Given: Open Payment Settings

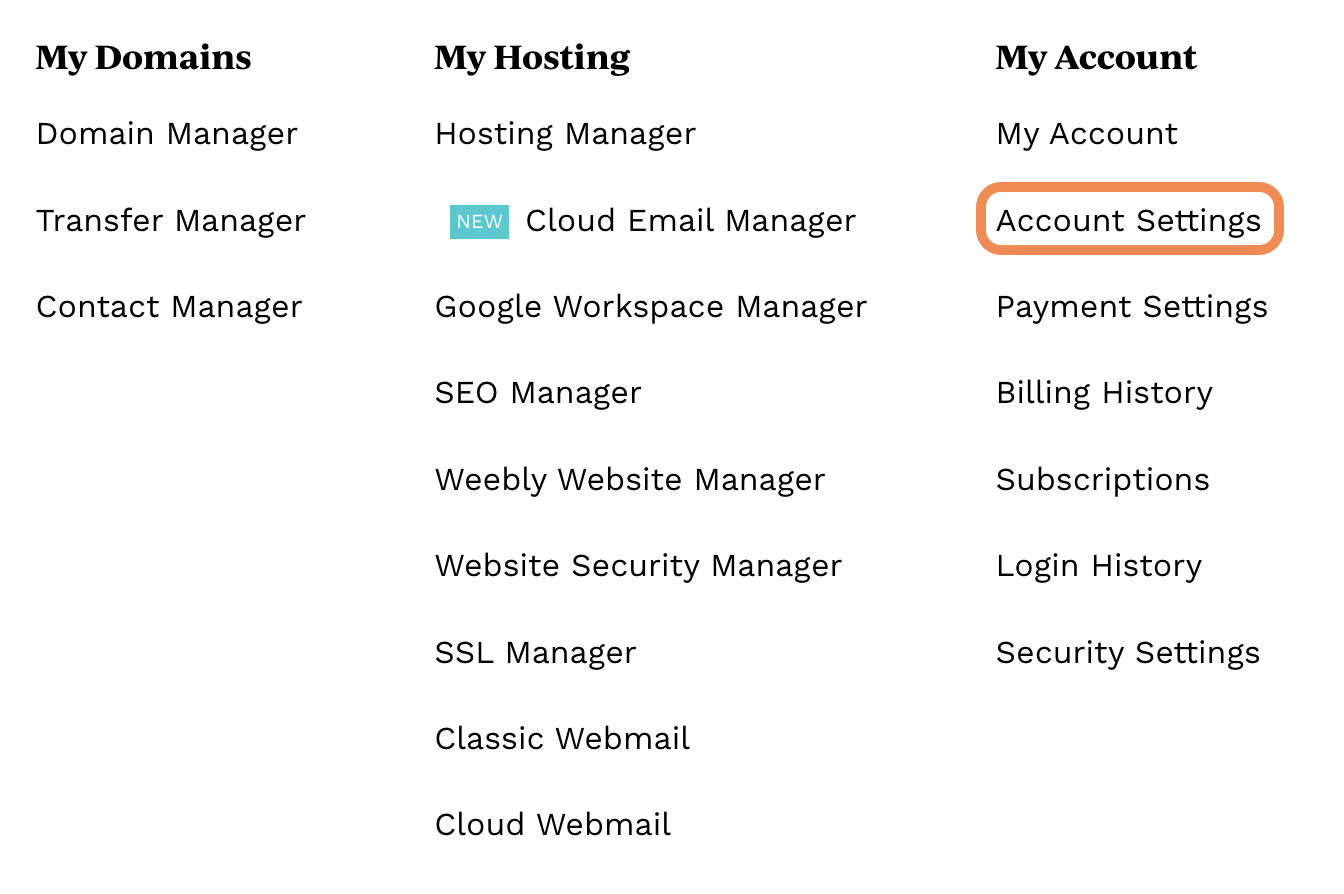Looking at the screenshot, I should pyautogui.click(x=1131, y=307).
